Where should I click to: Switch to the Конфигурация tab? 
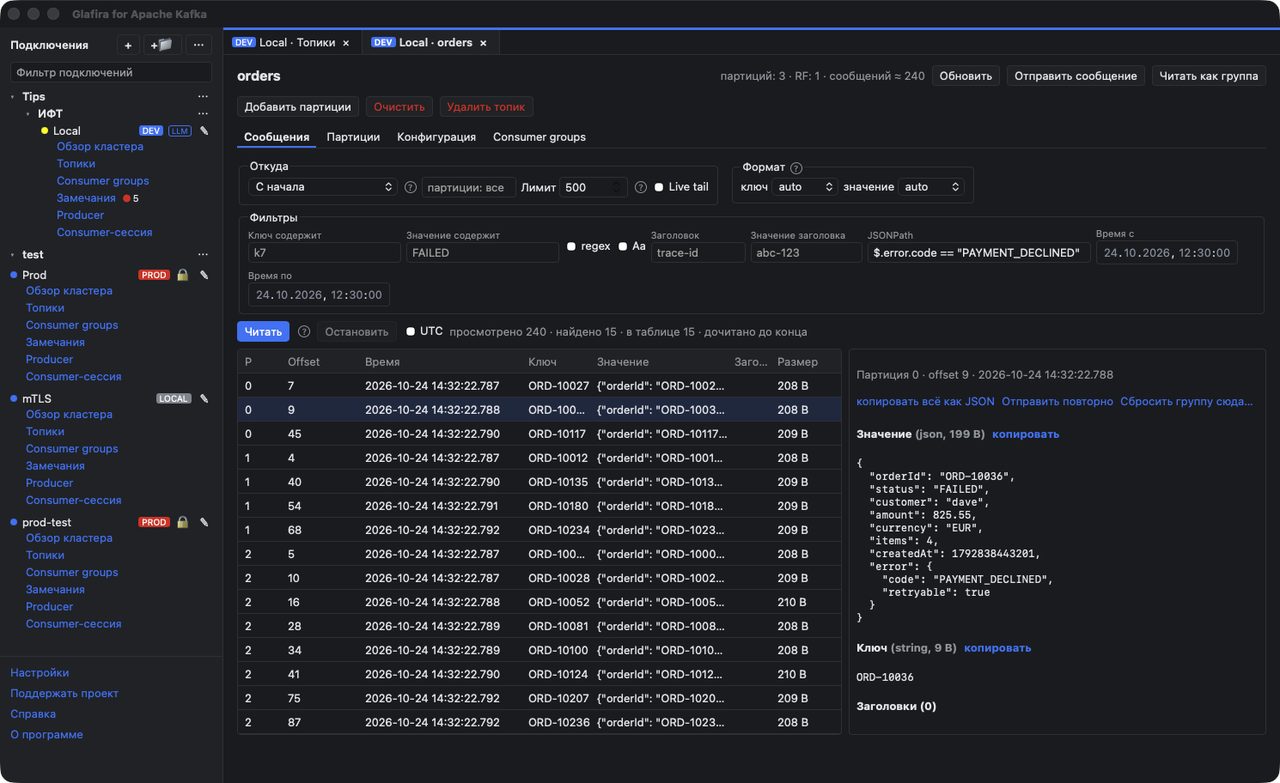pyautogui.click(x=436, y=137)
